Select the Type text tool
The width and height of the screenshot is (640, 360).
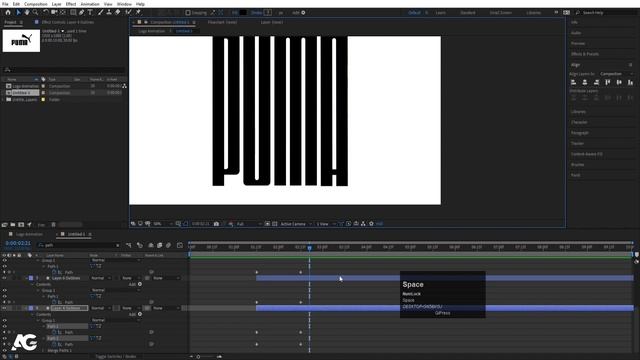(x=90, y=13)
